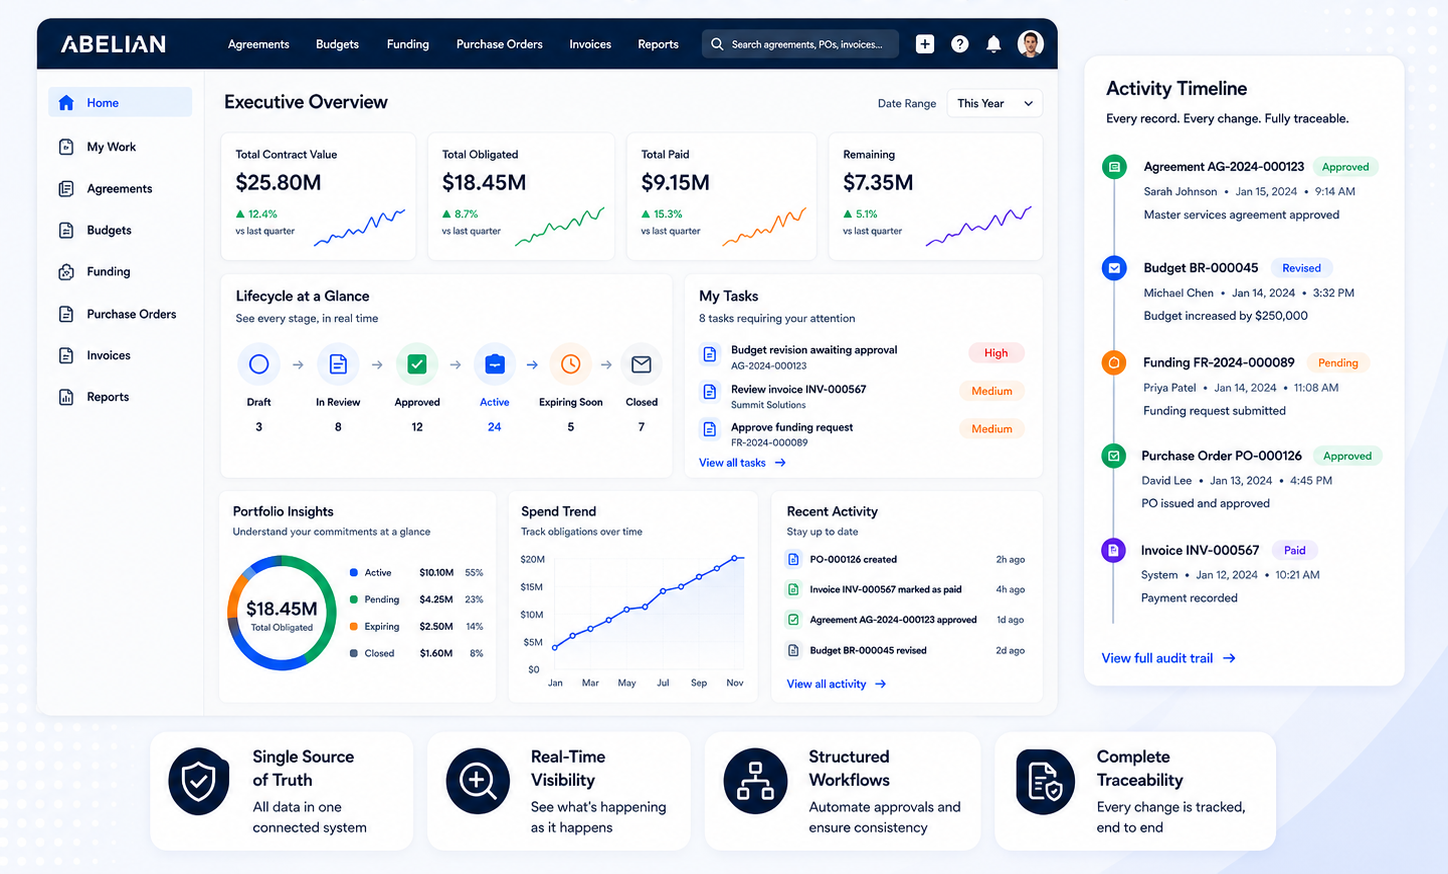Click the Invoice INV-000567 timeline marker

(x=1113, y=550)
